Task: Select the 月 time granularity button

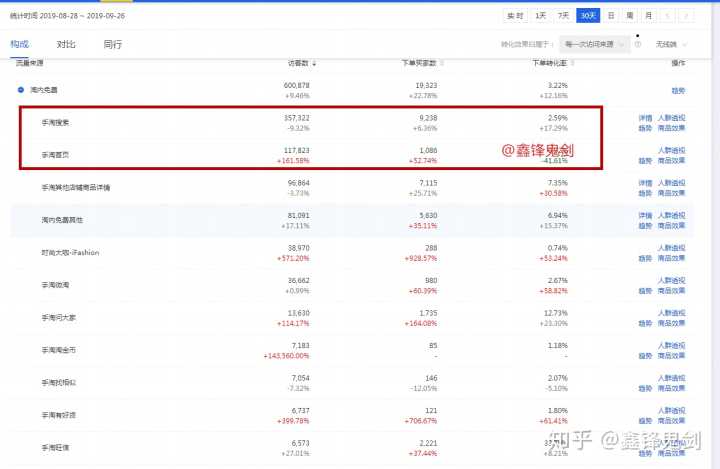Action: tap(648, 16)
